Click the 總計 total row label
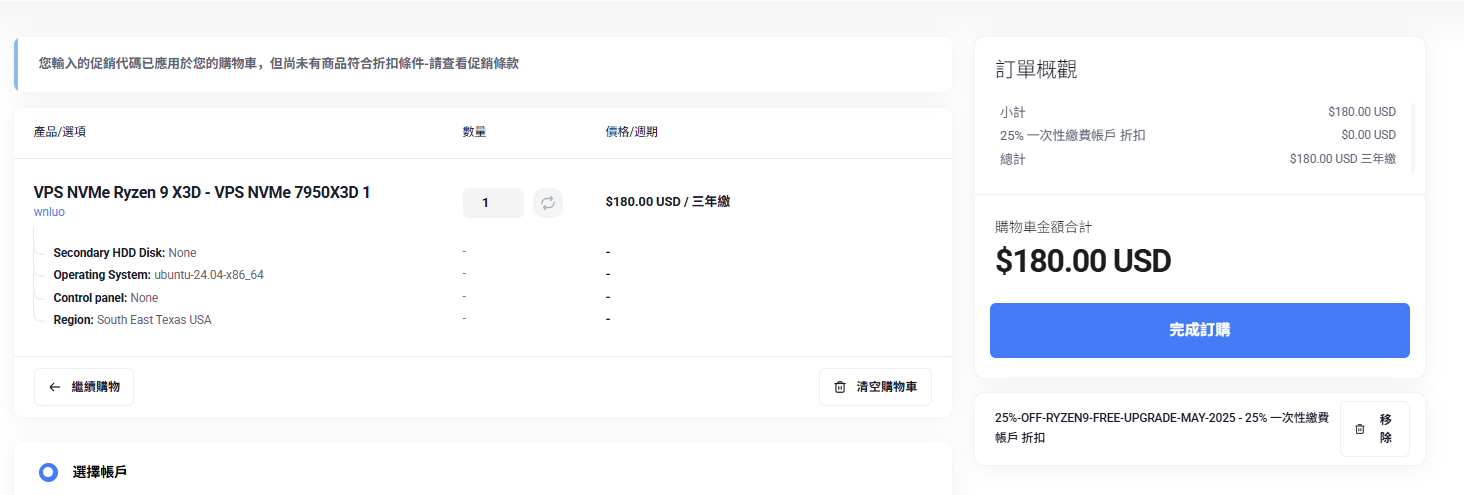Screen dimensions: 1464x495 coord(1012,159)
